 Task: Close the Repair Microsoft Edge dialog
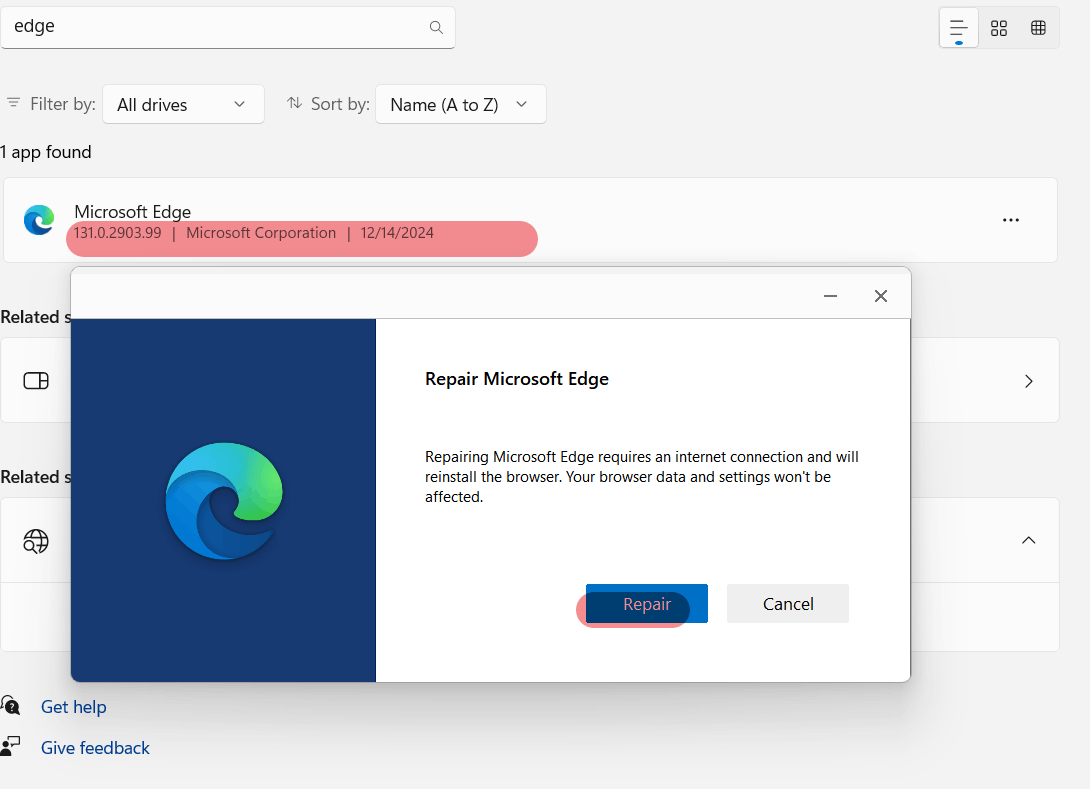click(881, 296)
